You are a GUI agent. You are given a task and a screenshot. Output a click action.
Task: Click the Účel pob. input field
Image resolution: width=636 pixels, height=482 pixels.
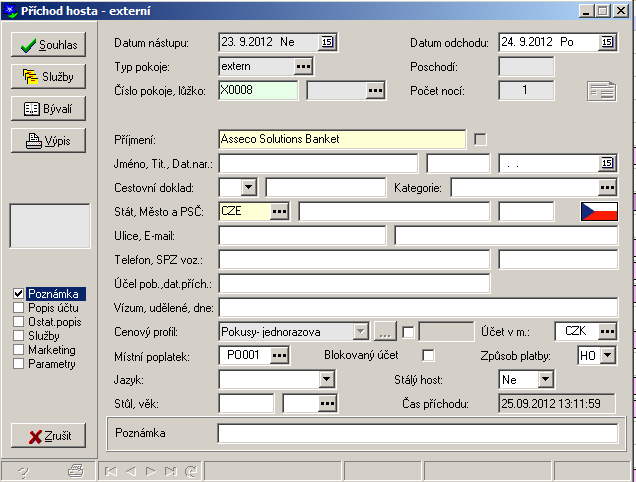click(x=354, y=284)
